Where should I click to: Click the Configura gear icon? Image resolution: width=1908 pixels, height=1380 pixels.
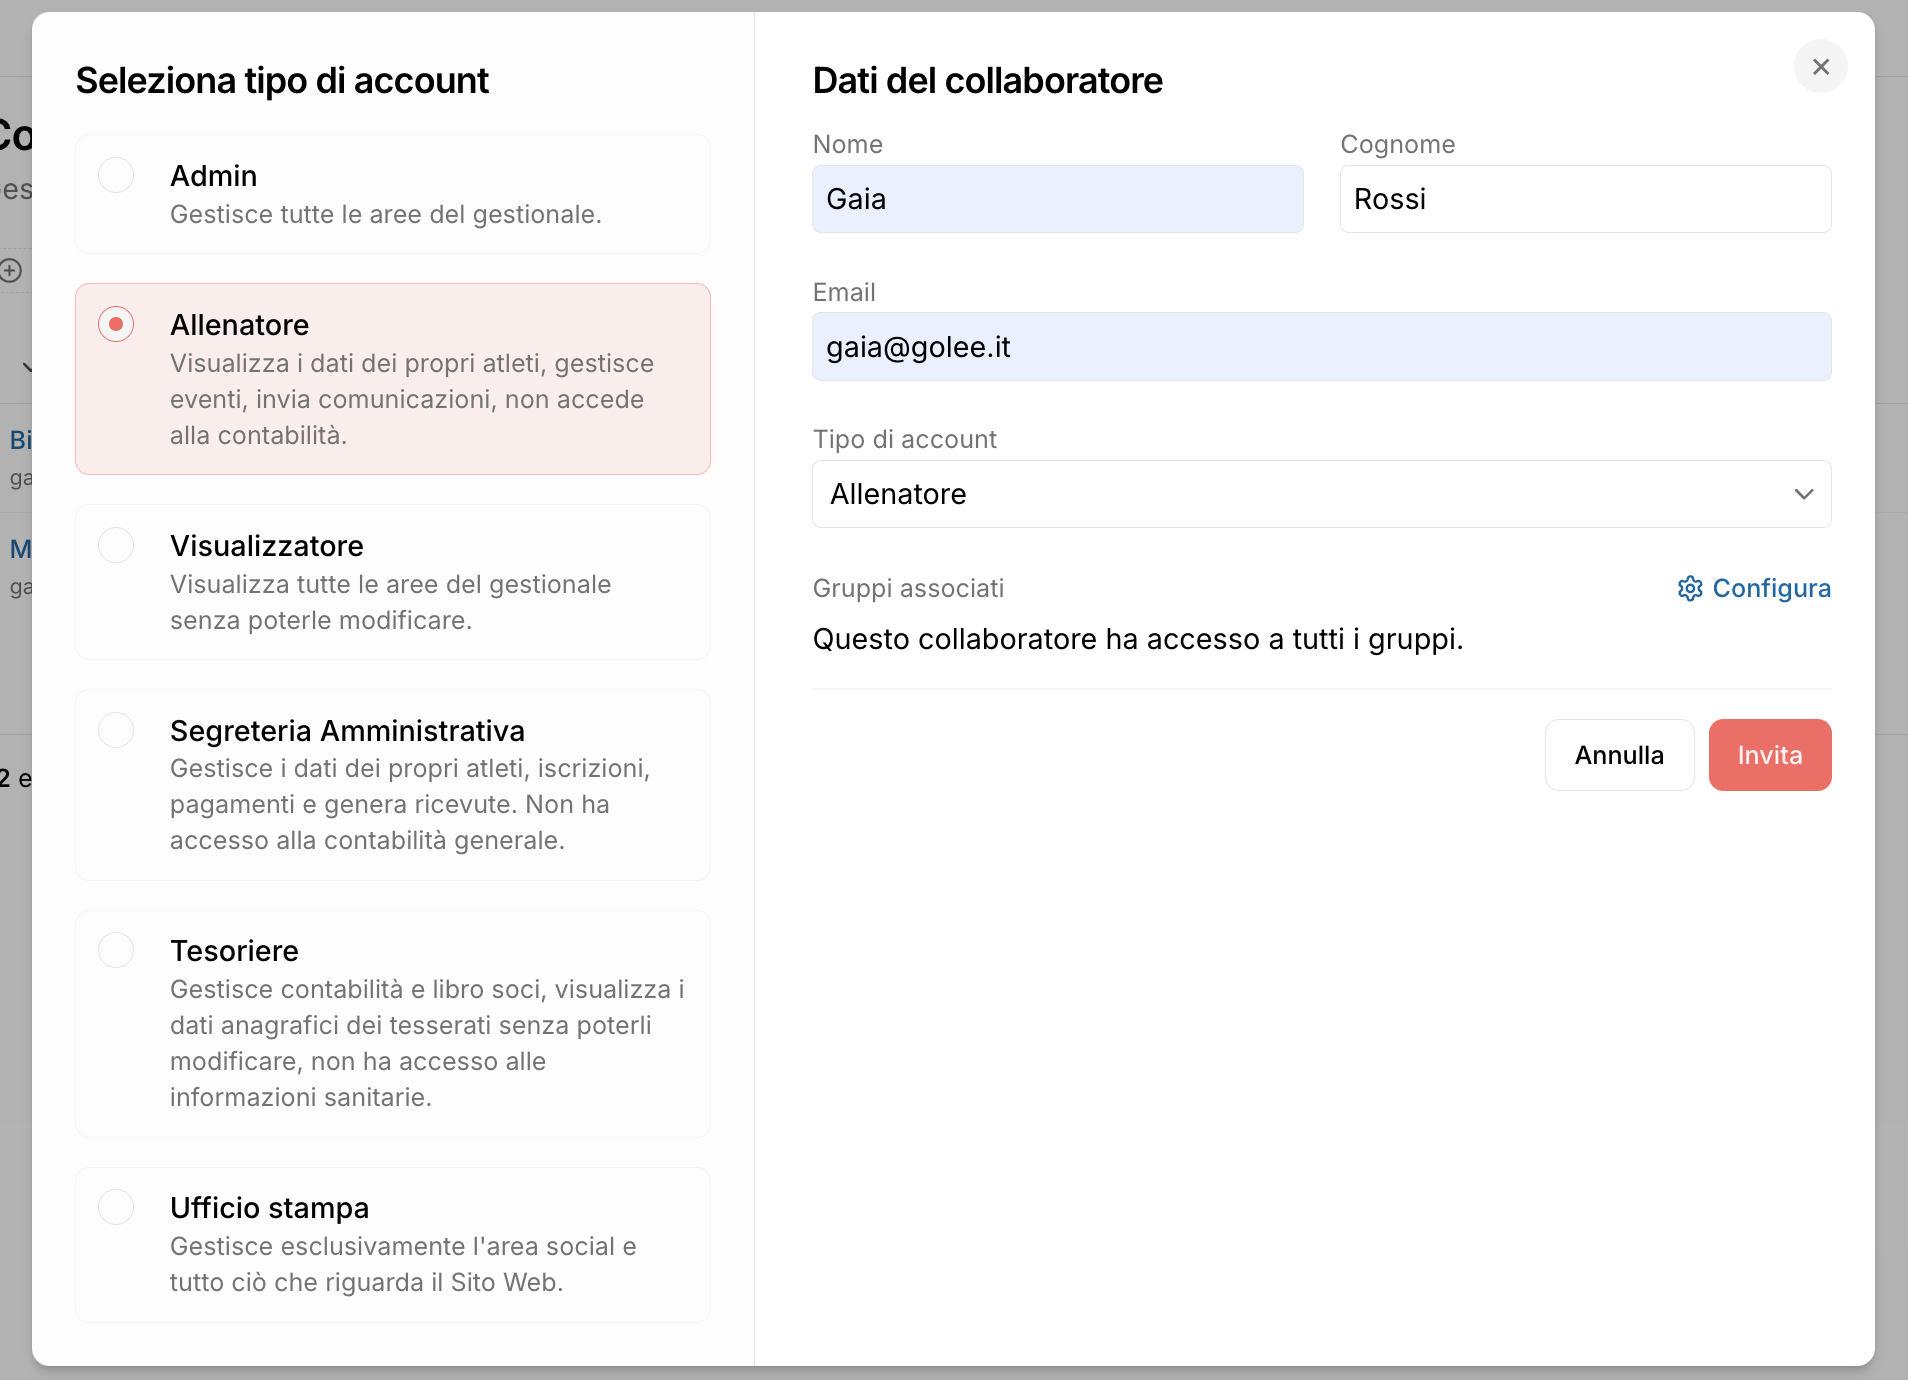tap(1690, 588)
